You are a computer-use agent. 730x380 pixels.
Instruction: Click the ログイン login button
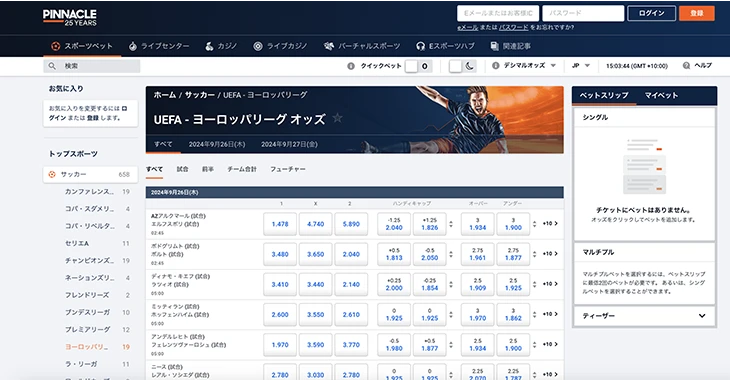pos(651,13)
